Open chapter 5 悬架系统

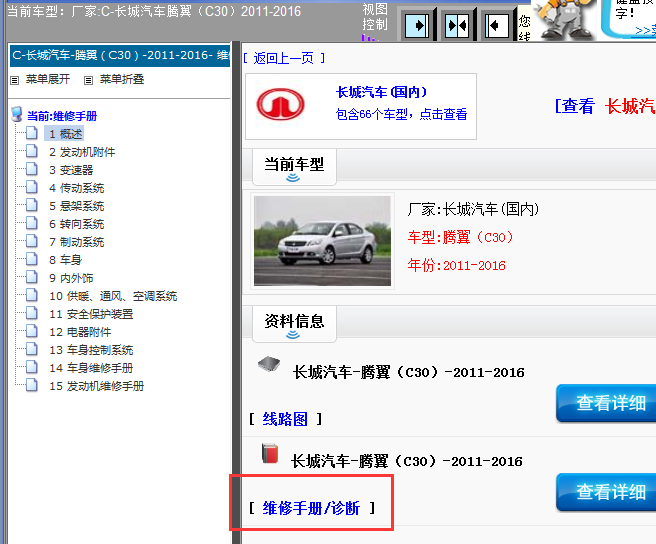click(77, 206)
